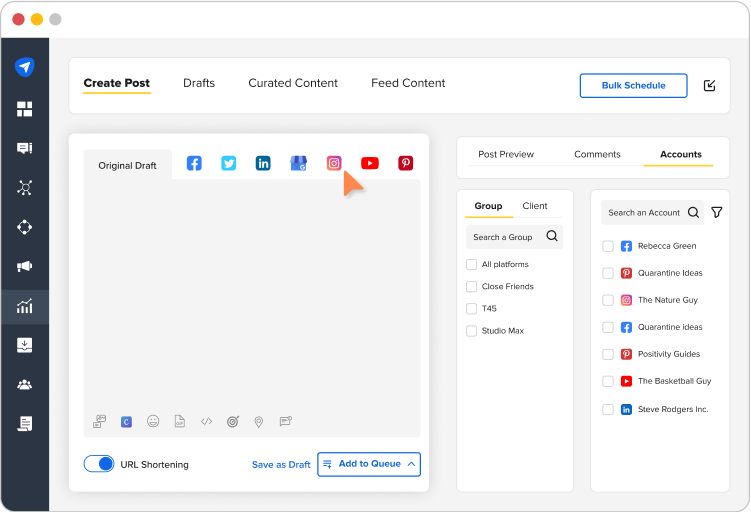This screenshot has height=513, width=751.
Task: Select the Facebook platform tab icon
Action: pyautogui.click(x=194, y=163)
